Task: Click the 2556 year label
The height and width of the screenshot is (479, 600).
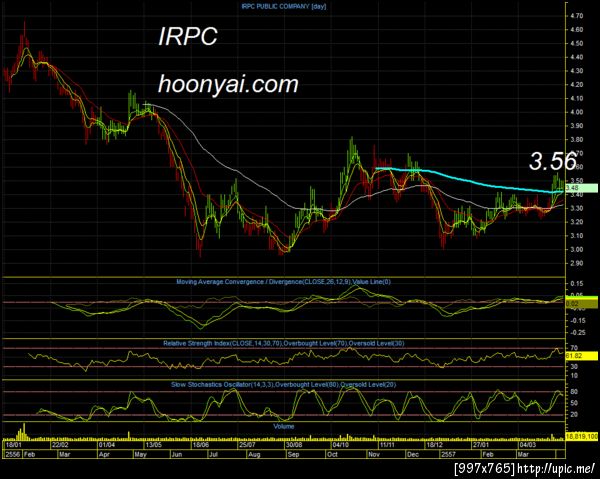Action: click(x=12, y=455)
